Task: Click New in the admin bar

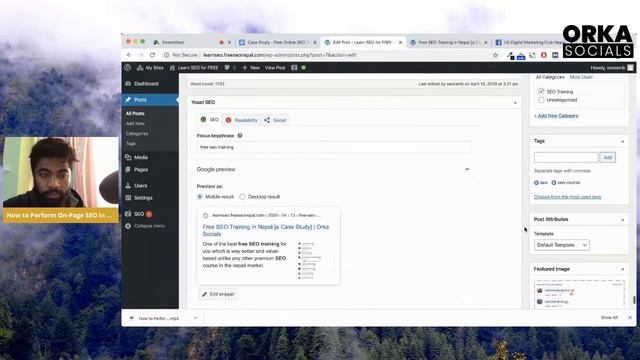Action: [x=251, y=68]
